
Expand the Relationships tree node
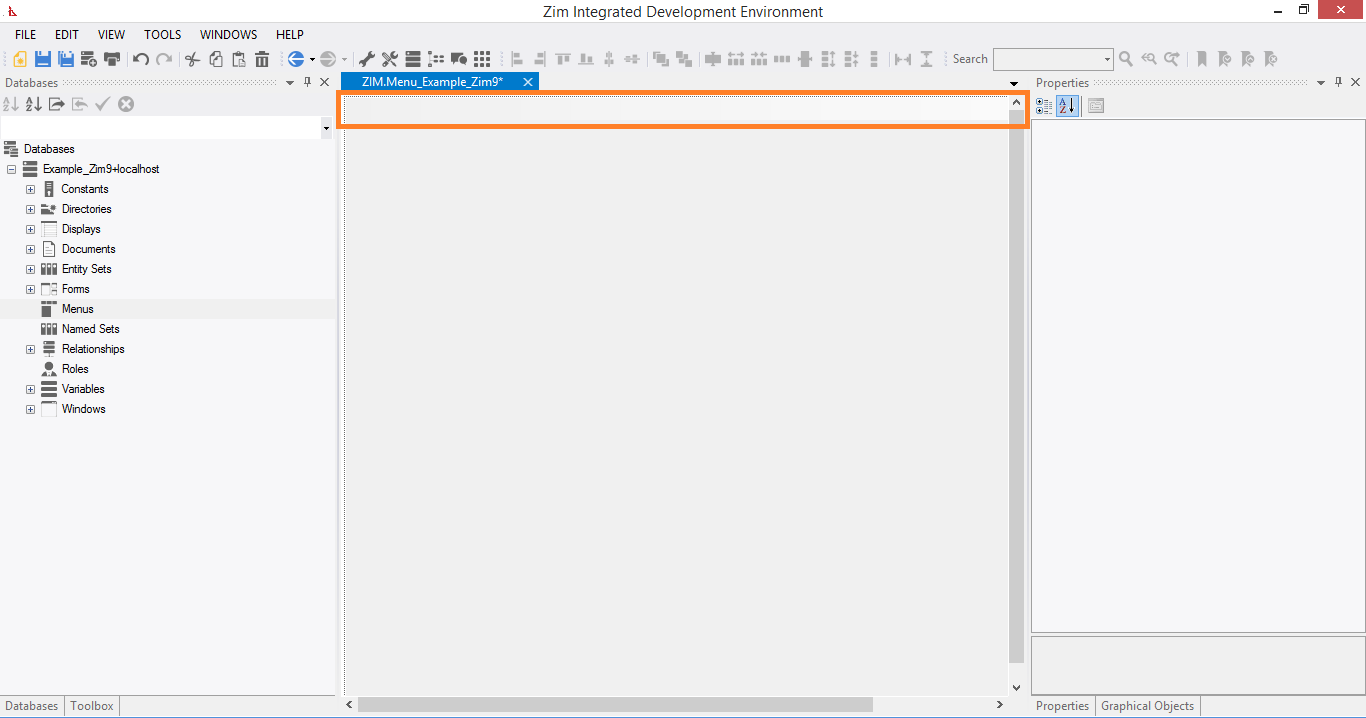tap(30, 349)
